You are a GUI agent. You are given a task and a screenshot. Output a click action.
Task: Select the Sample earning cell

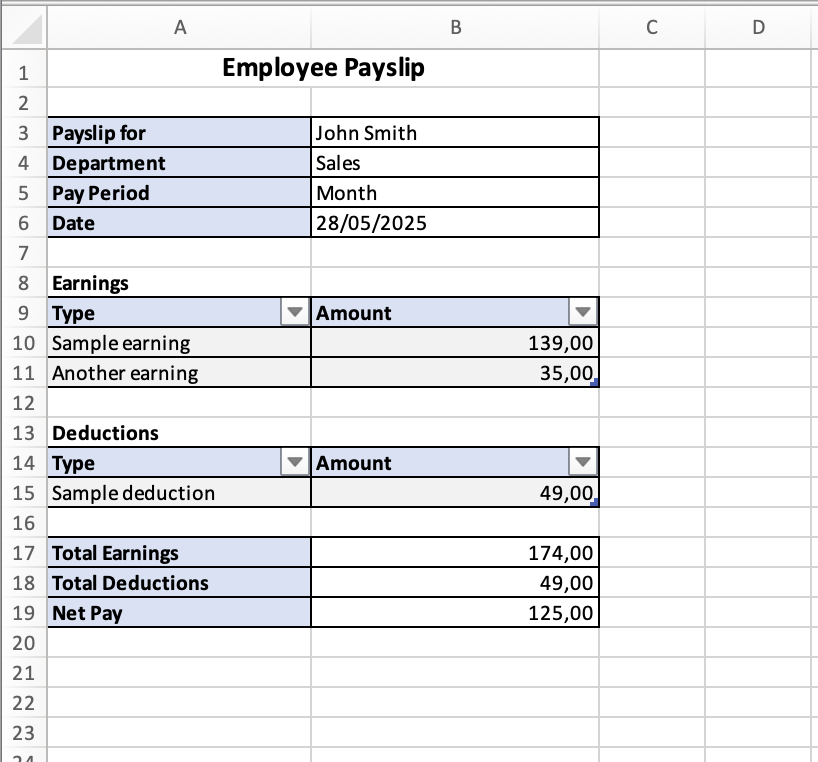tap(179, 343)
